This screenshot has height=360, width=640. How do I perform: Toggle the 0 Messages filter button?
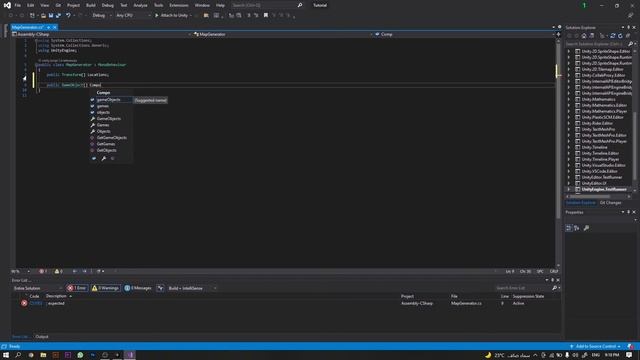[x=138, y=288]
